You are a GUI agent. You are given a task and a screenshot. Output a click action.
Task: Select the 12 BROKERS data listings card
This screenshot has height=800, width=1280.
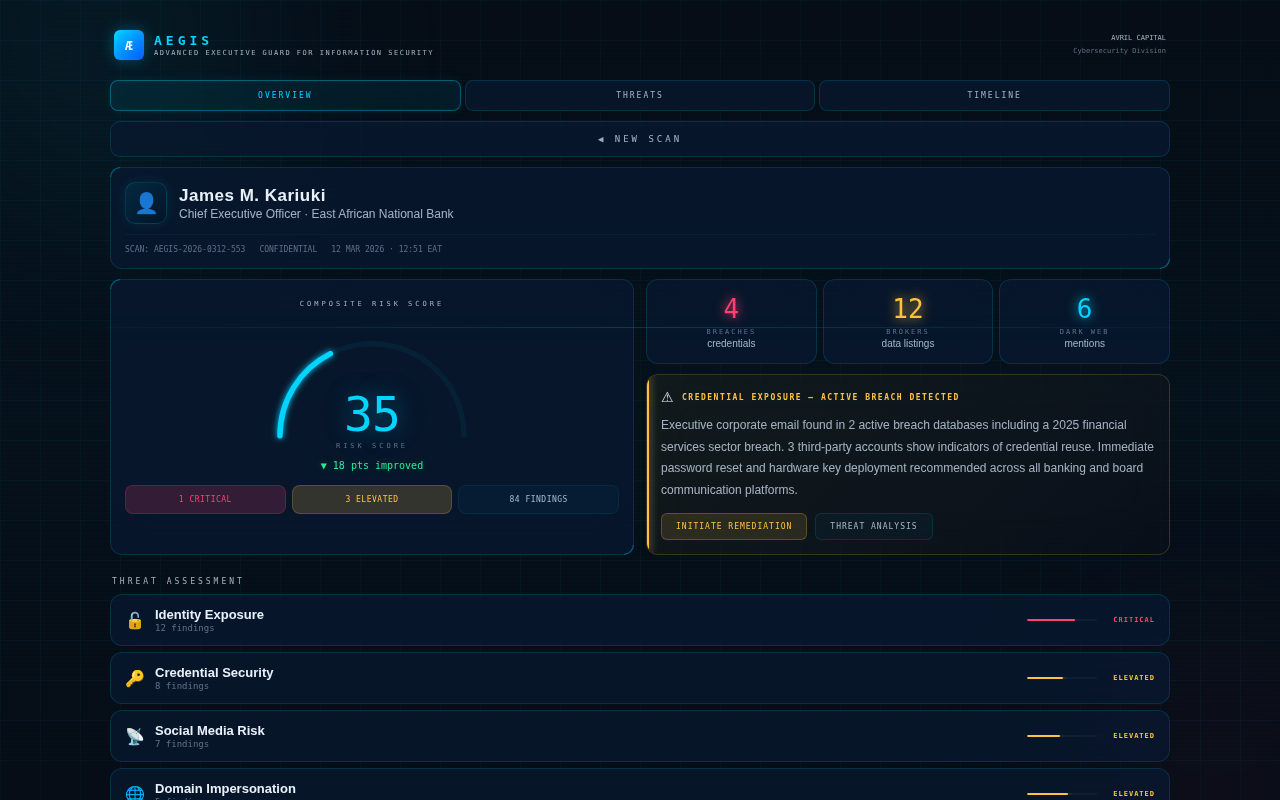tap(907, 321)
